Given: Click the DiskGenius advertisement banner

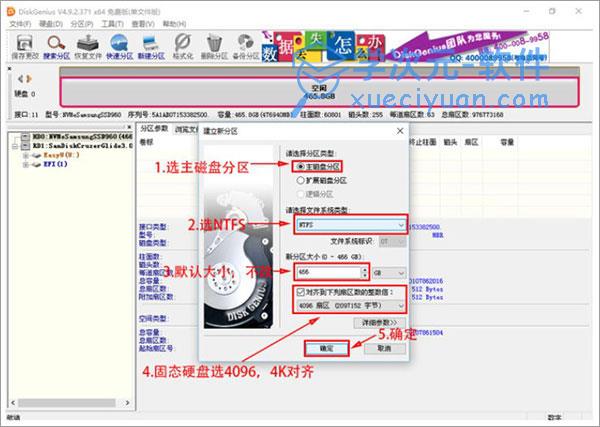Looking at the screenshot, I should point(405,47).
